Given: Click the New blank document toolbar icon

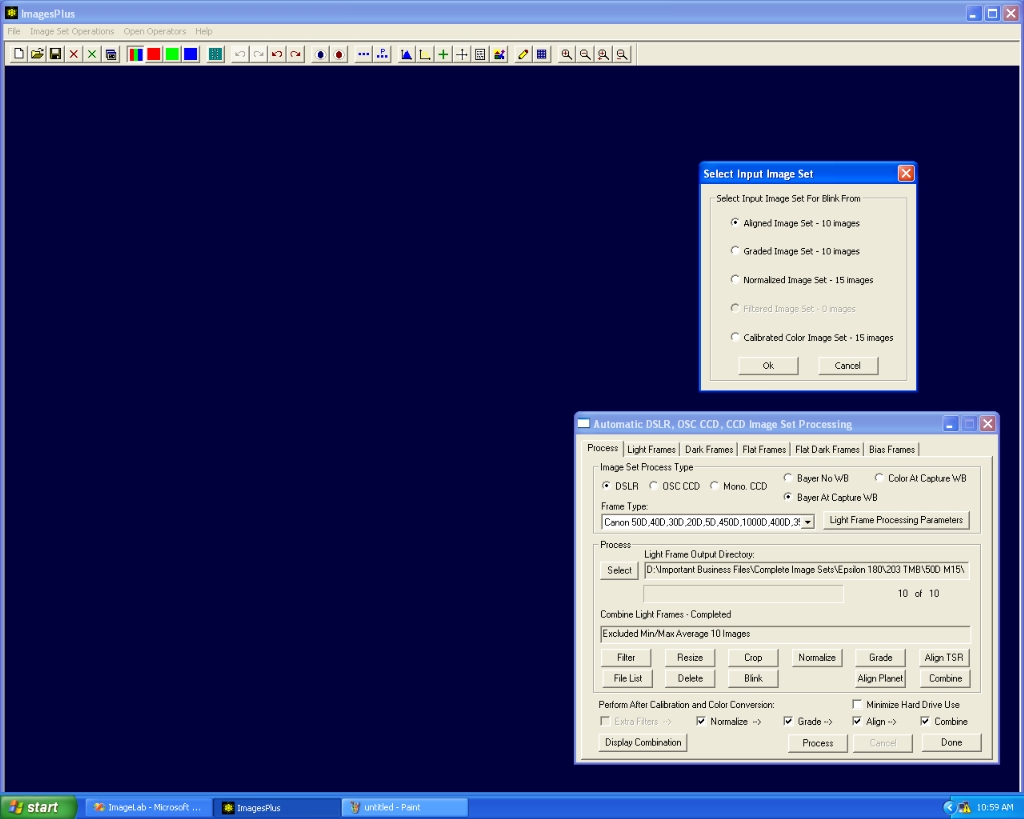Looking at the screenshot, I should (19, 54).
